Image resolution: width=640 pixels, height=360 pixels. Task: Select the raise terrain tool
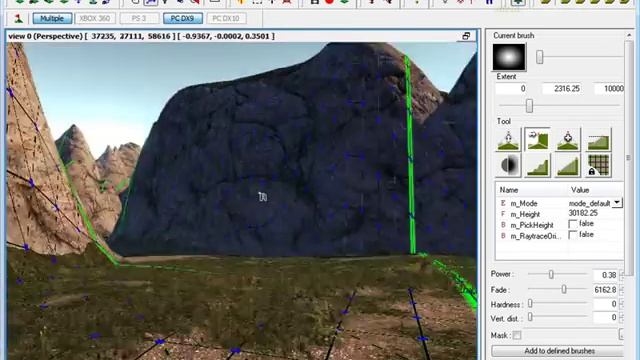click(508, 140)
